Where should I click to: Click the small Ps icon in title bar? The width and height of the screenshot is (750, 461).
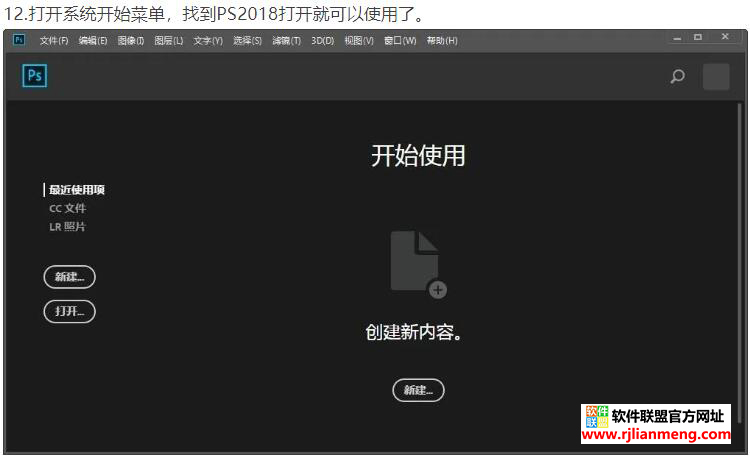coord(18,40)
